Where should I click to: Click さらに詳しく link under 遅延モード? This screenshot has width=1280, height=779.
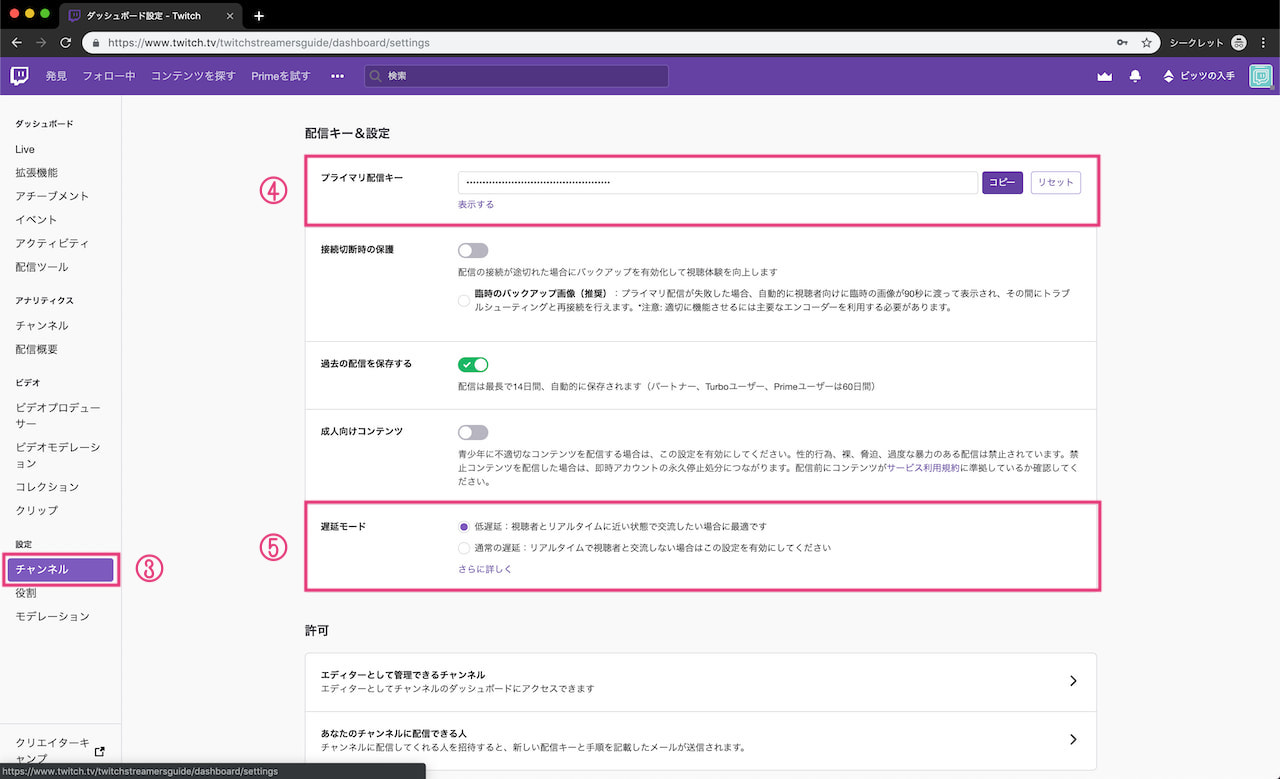(x=485, y=569)
